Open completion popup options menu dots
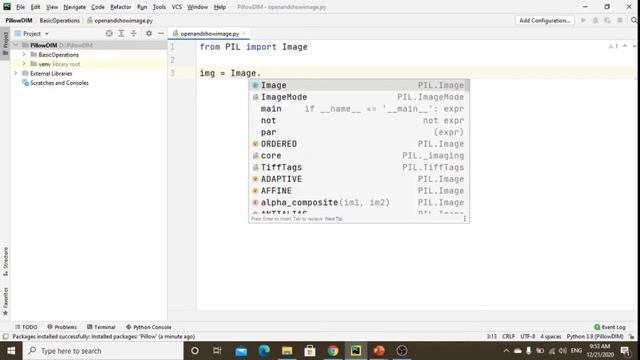Image resolution: width=640 pixels, height=360 pixels. tap(464, 219)
